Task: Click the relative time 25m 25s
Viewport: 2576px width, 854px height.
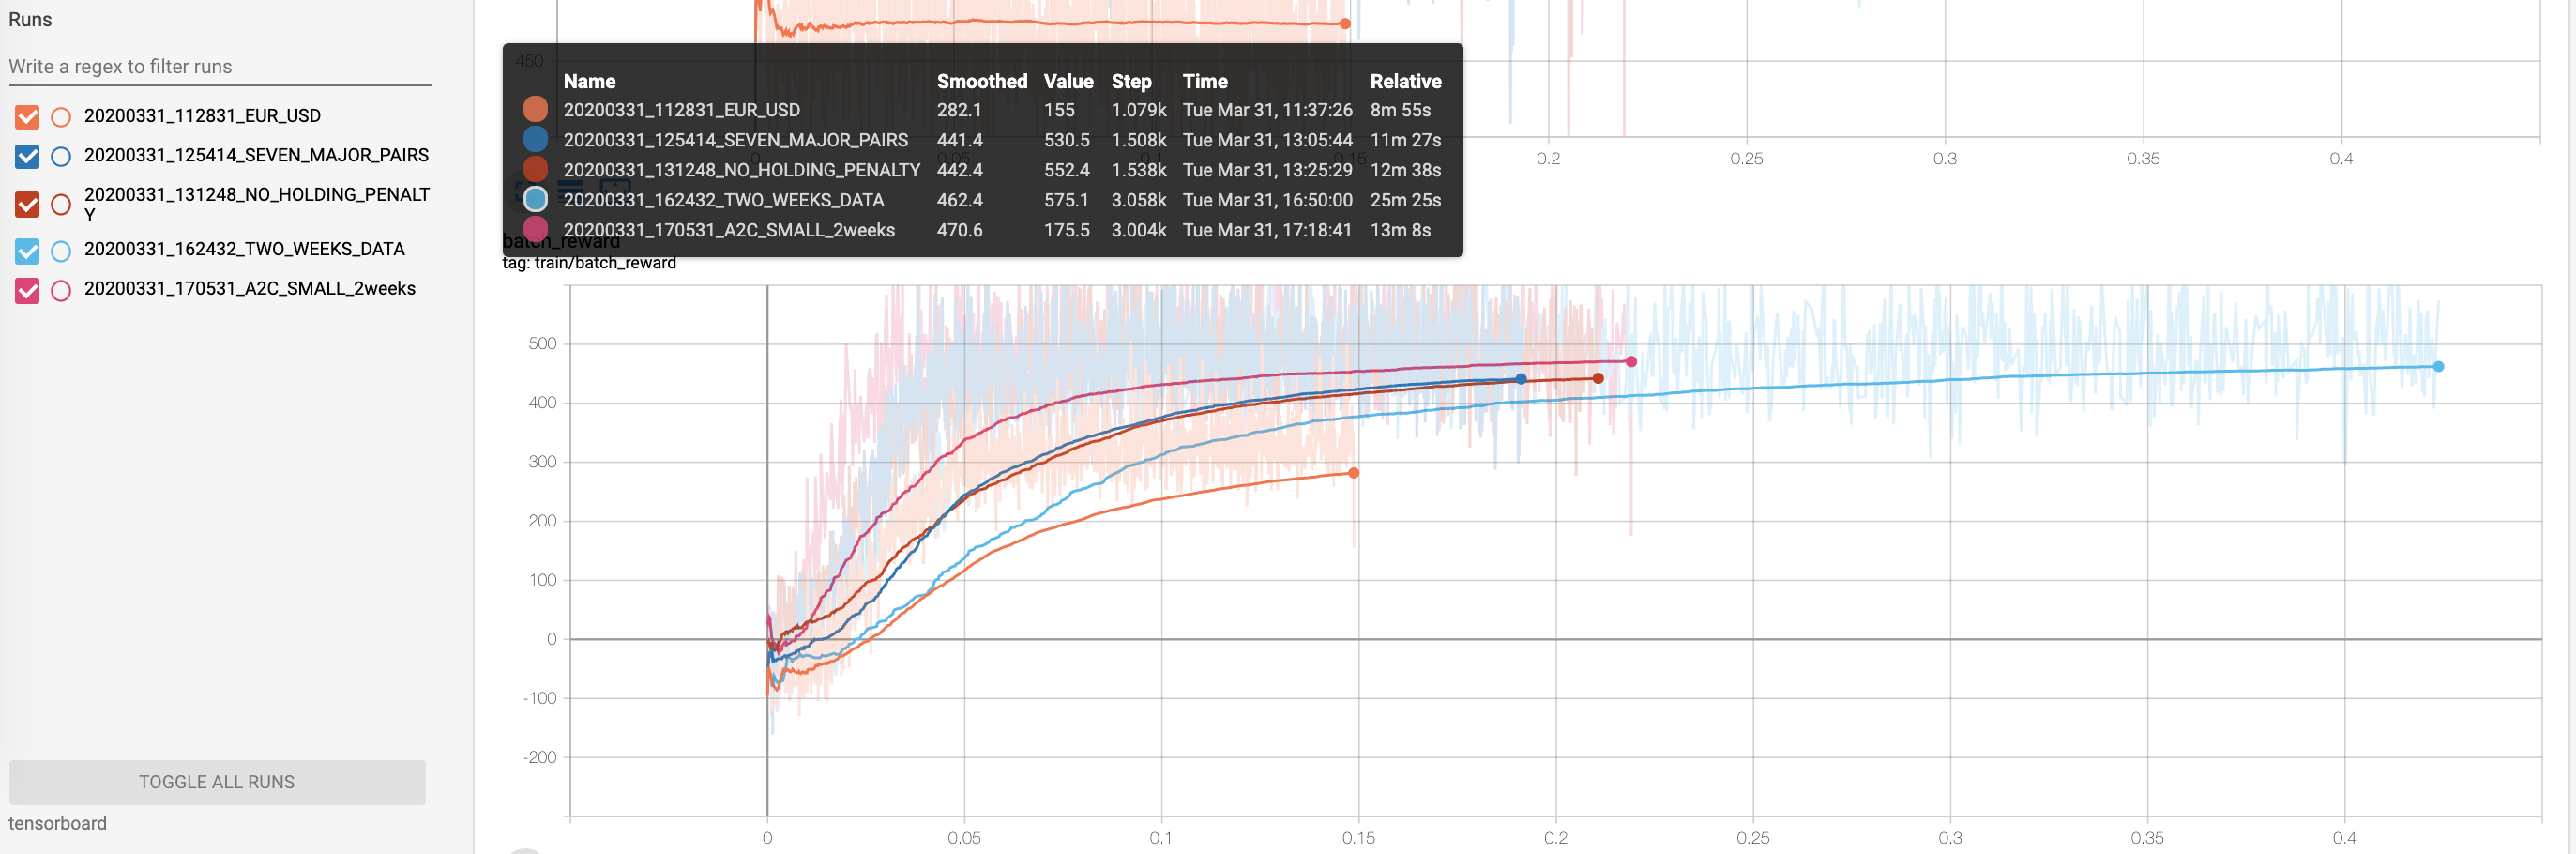Action: pyautogui.click(x=1405, y=200)
